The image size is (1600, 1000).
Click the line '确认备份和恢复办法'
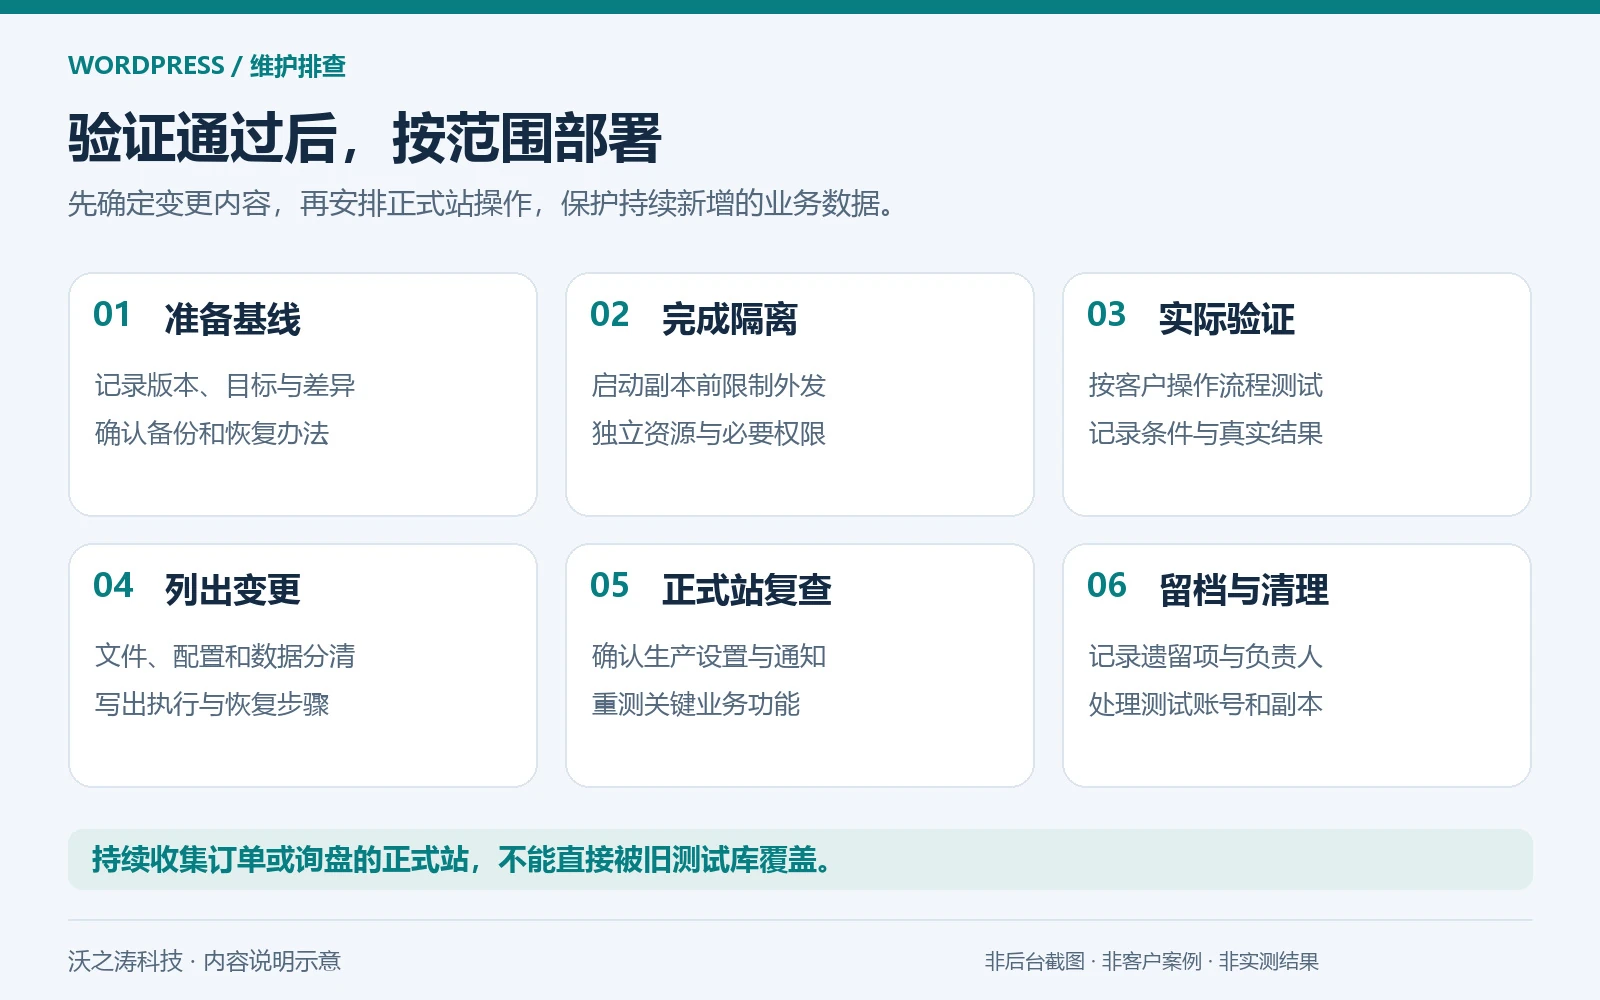(x=212, y=434)
